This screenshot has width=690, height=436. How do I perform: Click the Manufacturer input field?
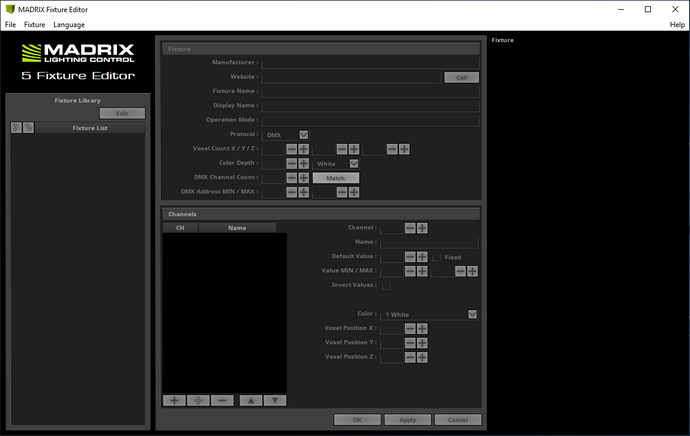[371, 62]
